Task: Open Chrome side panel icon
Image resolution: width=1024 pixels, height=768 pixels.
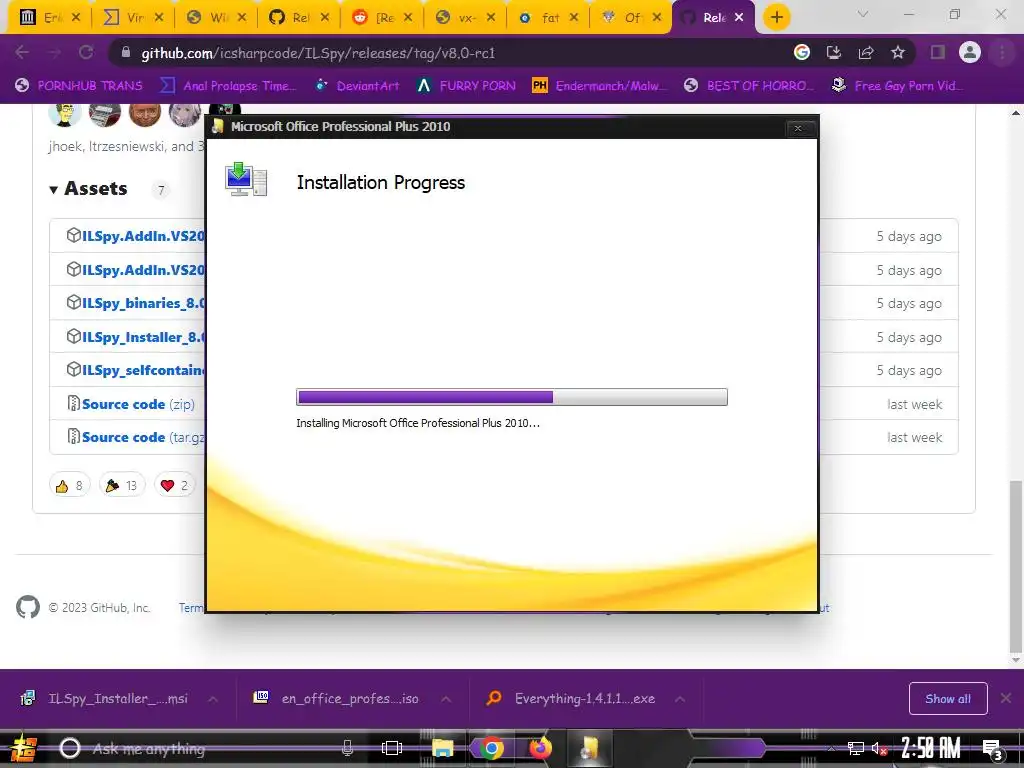Action: 938,53
